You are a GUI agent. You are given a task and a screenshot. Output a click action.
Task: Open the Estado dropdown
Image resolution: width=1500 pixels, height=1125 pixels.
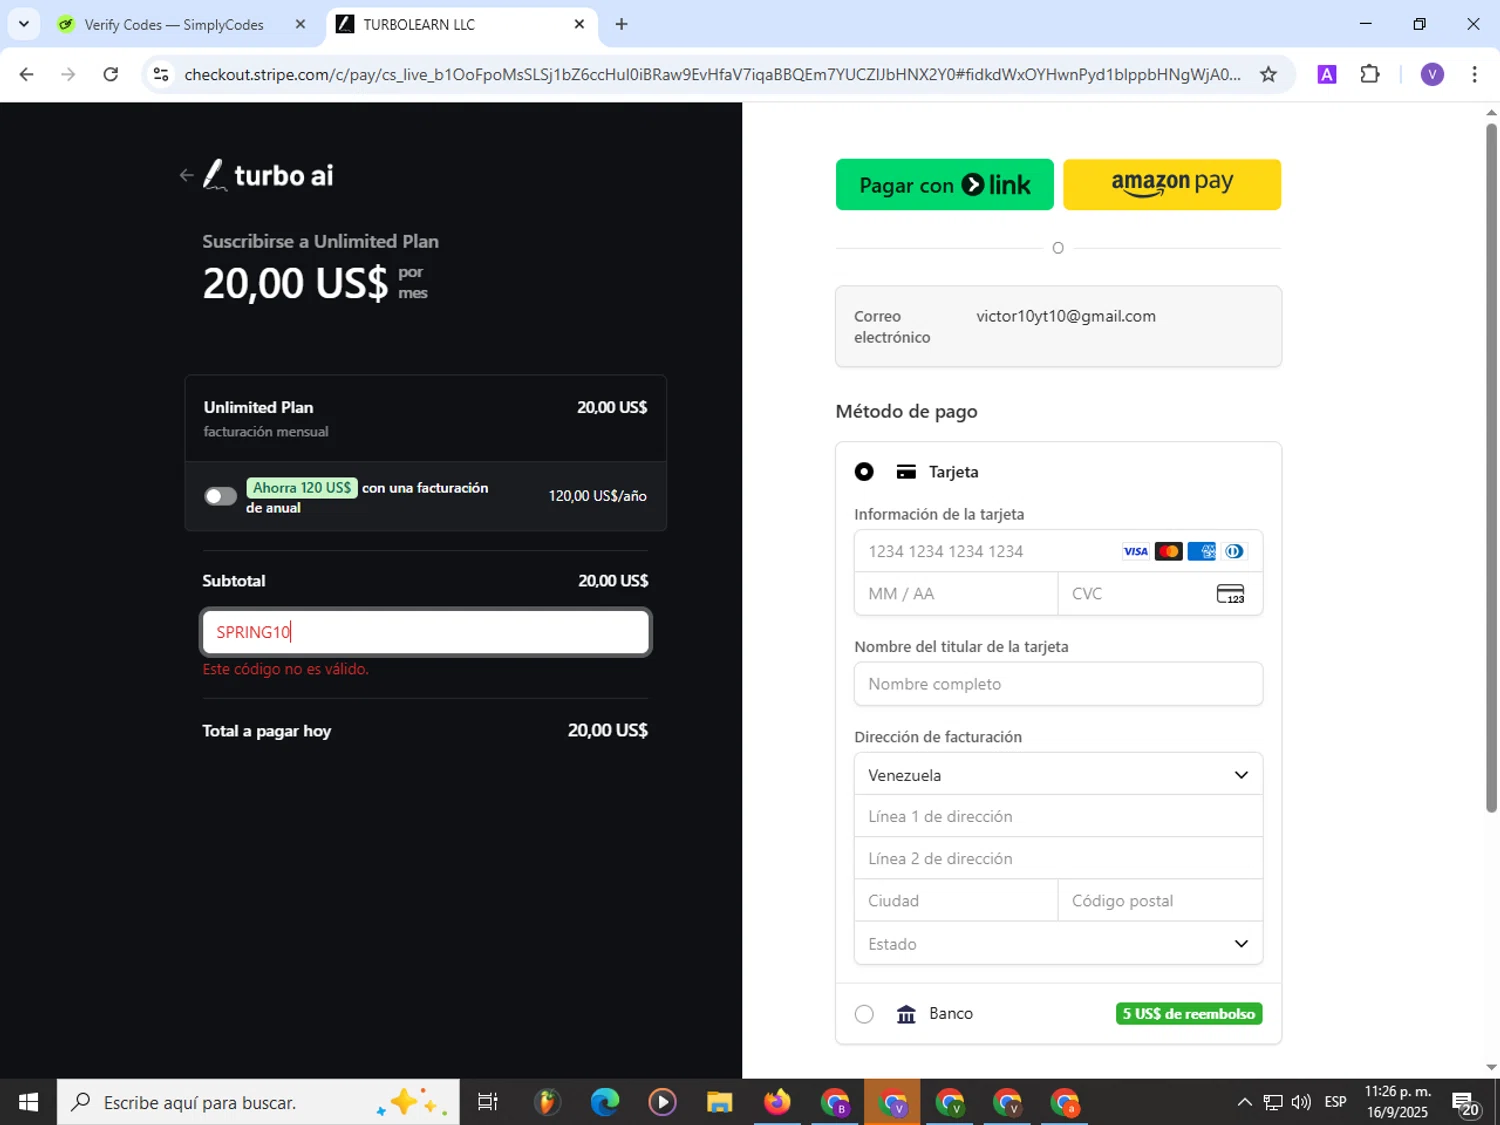coord(1058,944)
